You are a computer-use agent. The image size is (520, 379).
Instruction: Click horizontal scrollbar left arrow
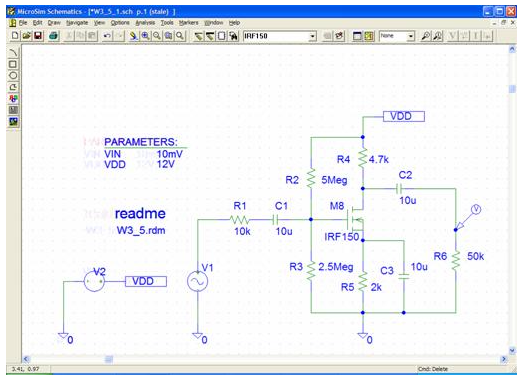tap(26, 359)
